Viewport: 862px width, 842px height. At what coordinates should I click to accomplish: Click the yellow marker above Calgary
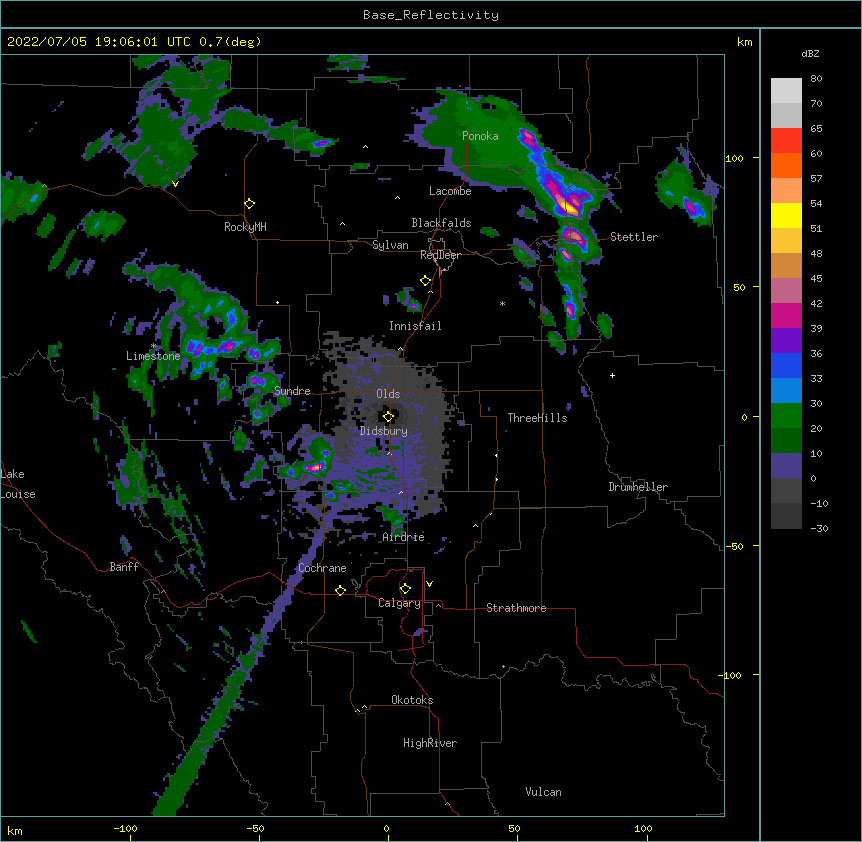pos(405,589)
